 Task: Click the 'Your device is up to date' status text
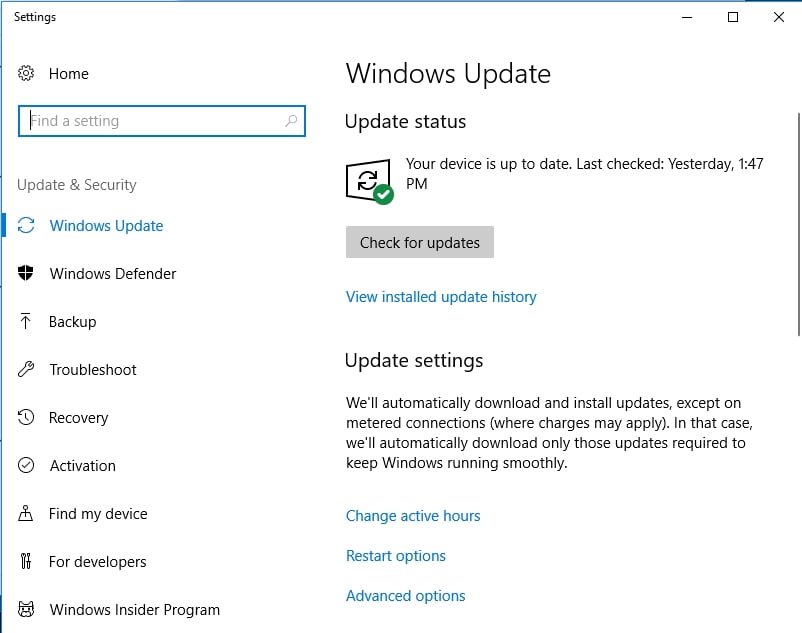584,173
